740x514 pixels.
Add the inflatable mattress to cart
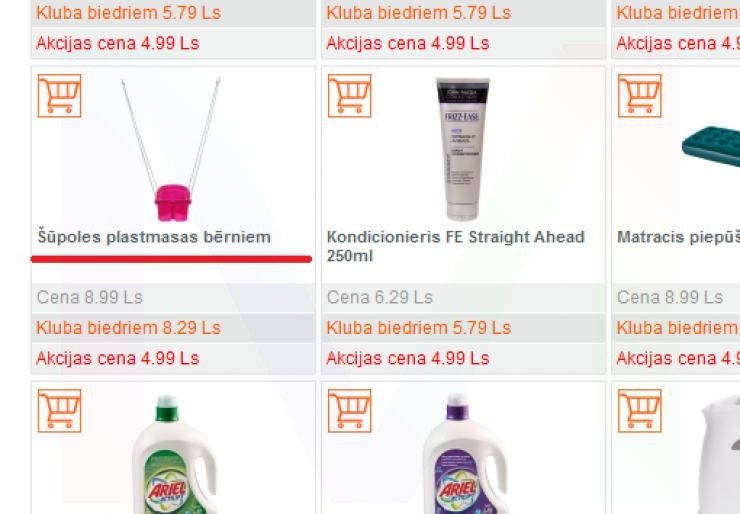tap(640, 96)
